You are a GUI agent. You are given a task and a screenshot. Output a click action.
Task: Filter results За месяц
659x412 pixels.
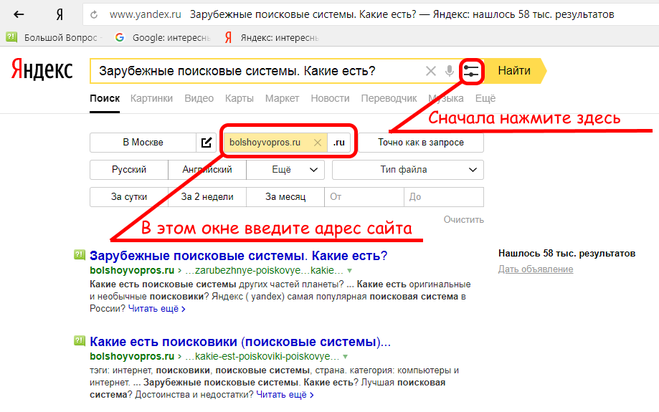[285, 197]
